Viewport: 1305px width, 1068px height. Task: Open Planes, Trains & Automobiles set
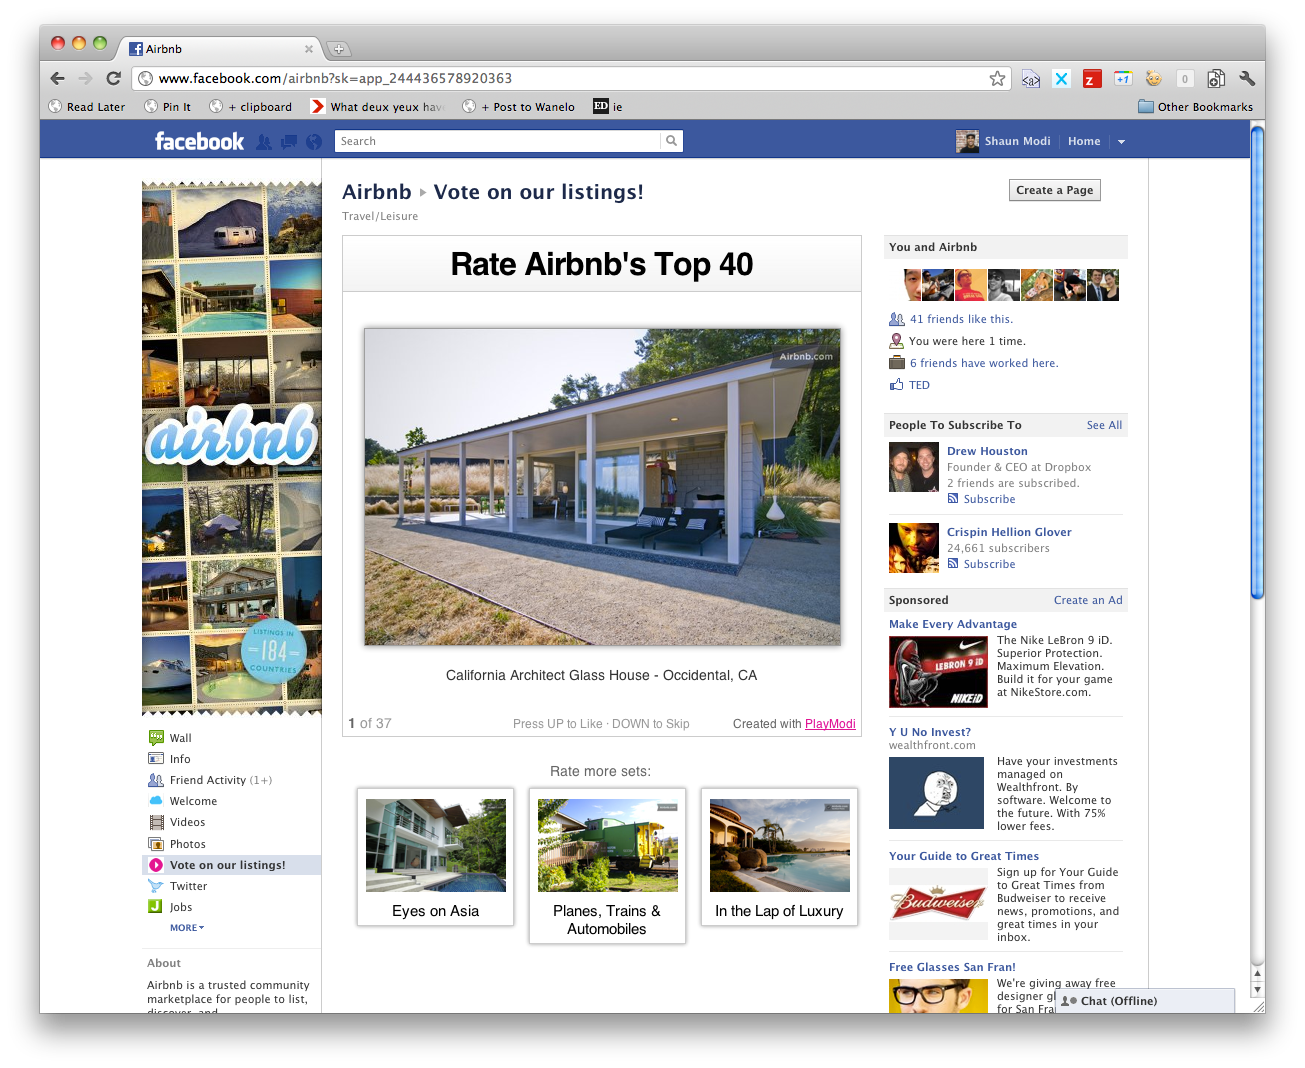607,865
